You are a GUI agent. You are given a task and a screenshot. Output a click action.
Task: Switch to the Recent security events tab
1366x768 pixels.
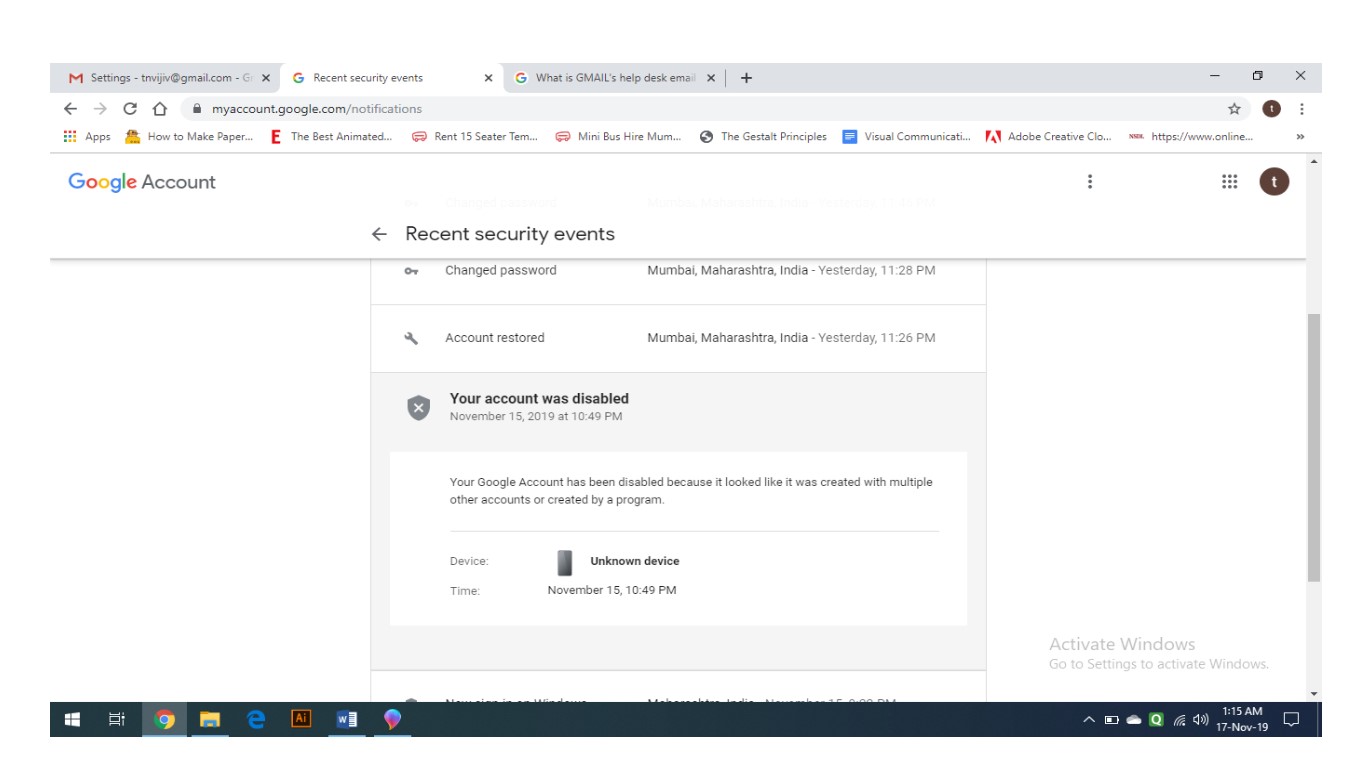(392, 78)
